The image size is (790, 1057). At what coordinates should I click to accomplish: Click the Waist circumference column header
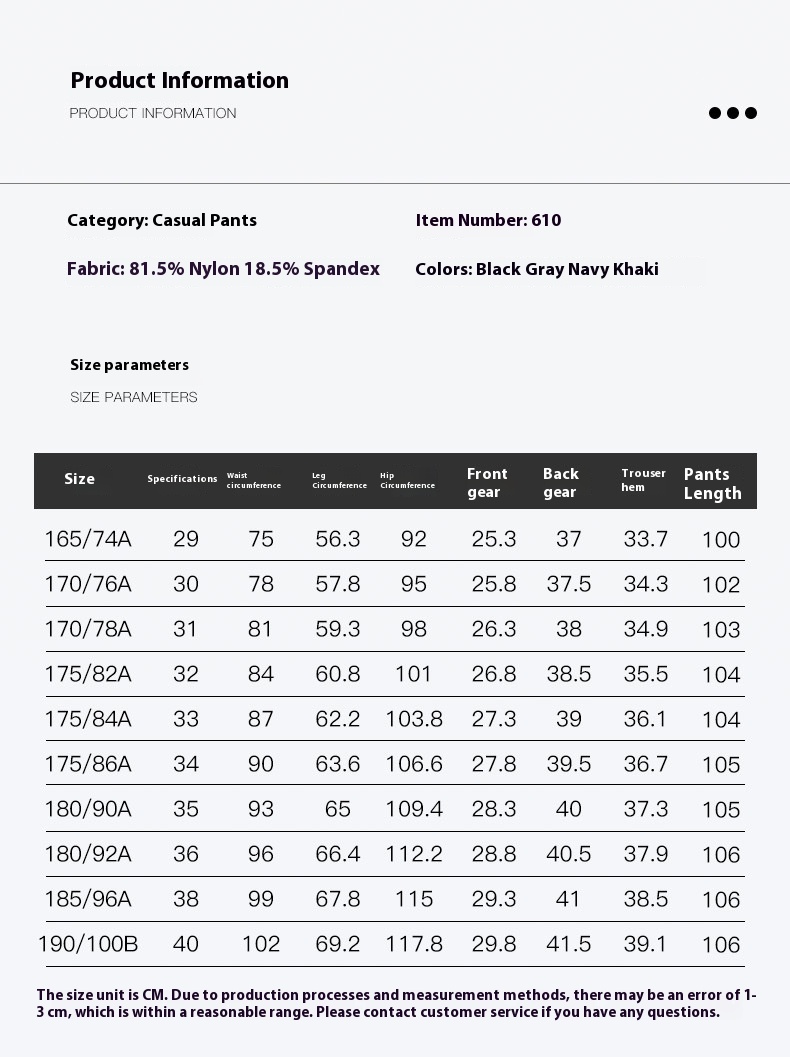click(254, 481)
